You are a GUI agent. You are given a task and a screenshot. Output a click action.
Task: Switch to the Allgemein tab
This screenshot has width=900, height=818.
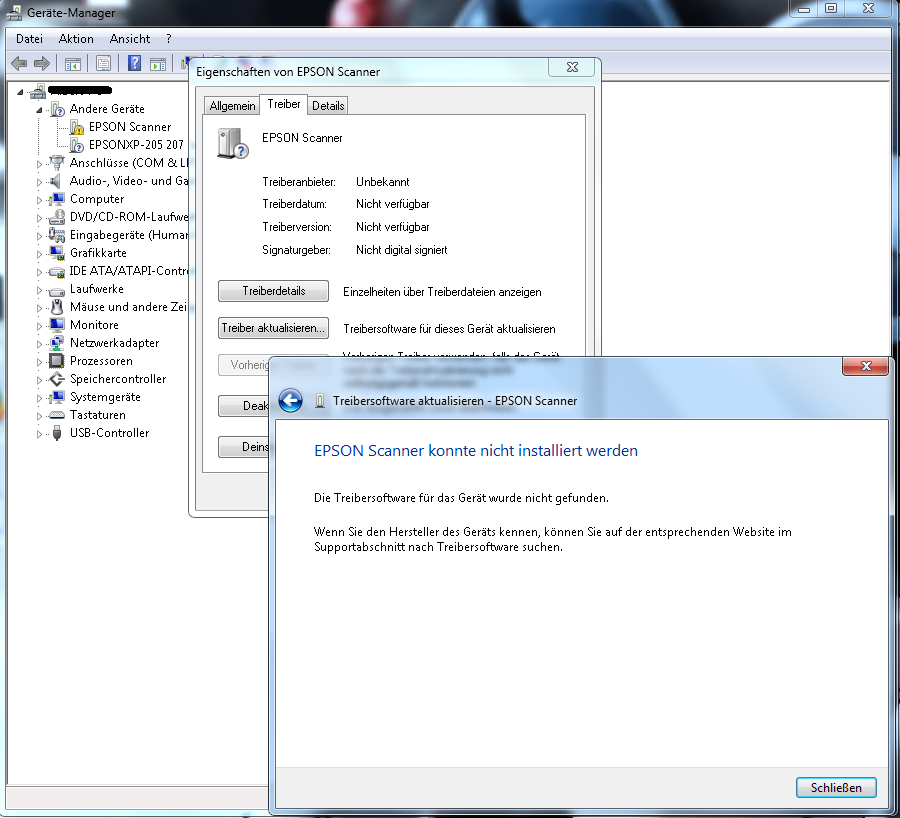[x=232, y=106]
